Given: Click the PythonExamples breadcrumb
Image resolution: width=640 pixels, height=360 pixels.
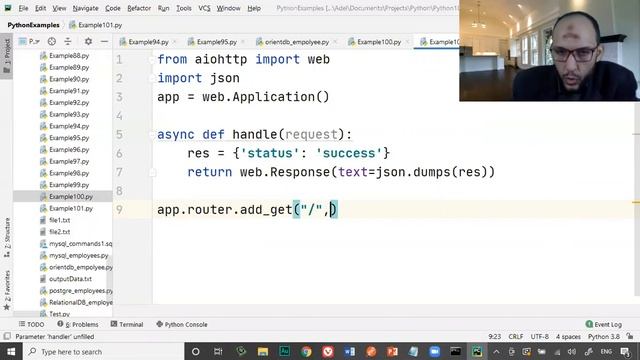Looking at the screenshot, I should (x=33, y=25).
